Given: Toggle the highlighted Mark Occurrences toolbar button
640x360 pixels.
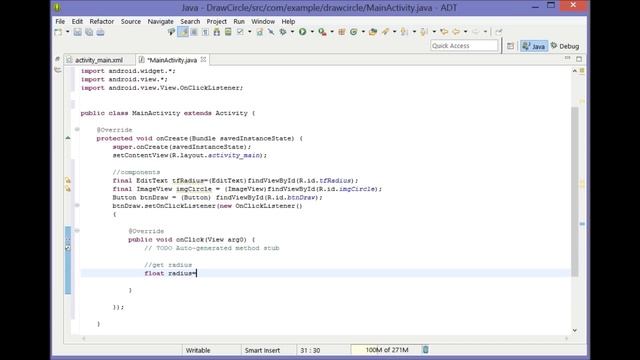Looking at the screenshot, I should pyautogui.click(x=183, y=32).
